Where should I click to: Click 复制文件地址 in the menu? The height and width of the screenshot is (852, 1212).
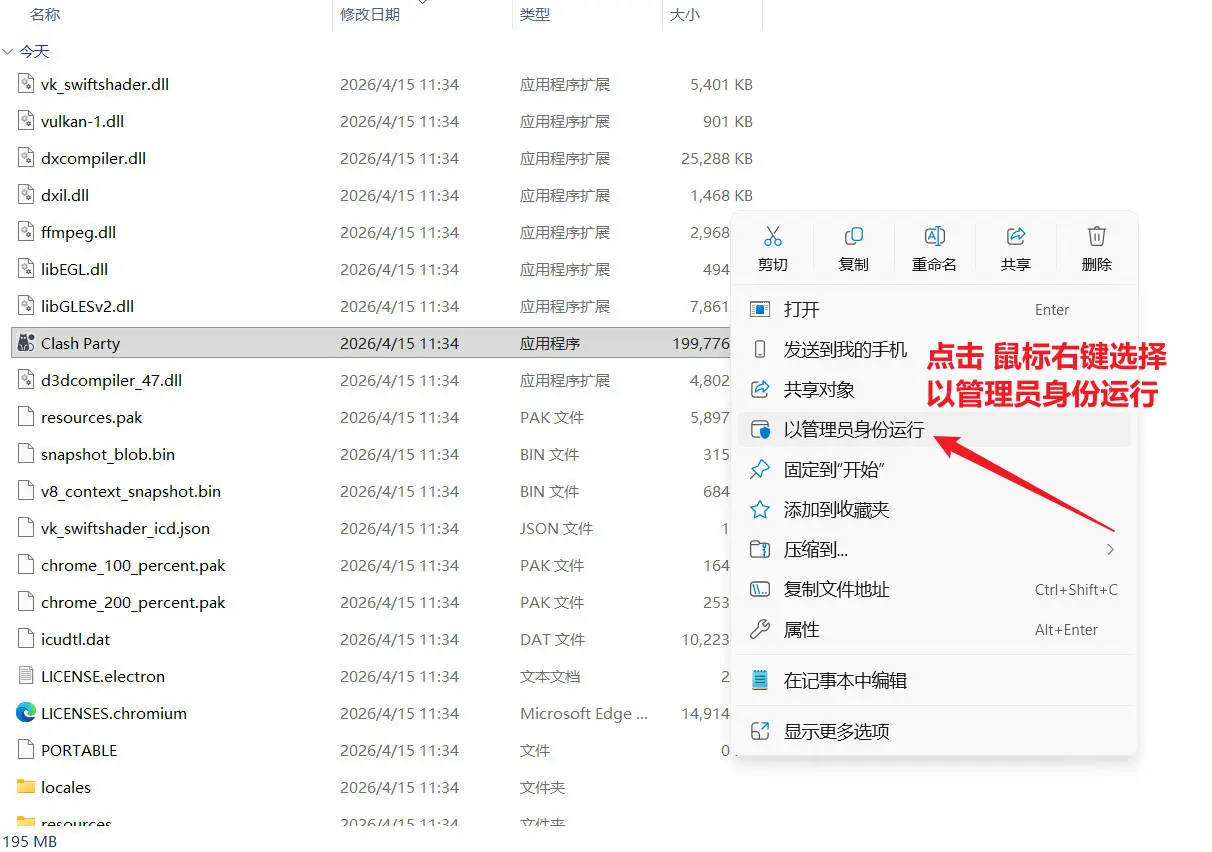(838, 589)
